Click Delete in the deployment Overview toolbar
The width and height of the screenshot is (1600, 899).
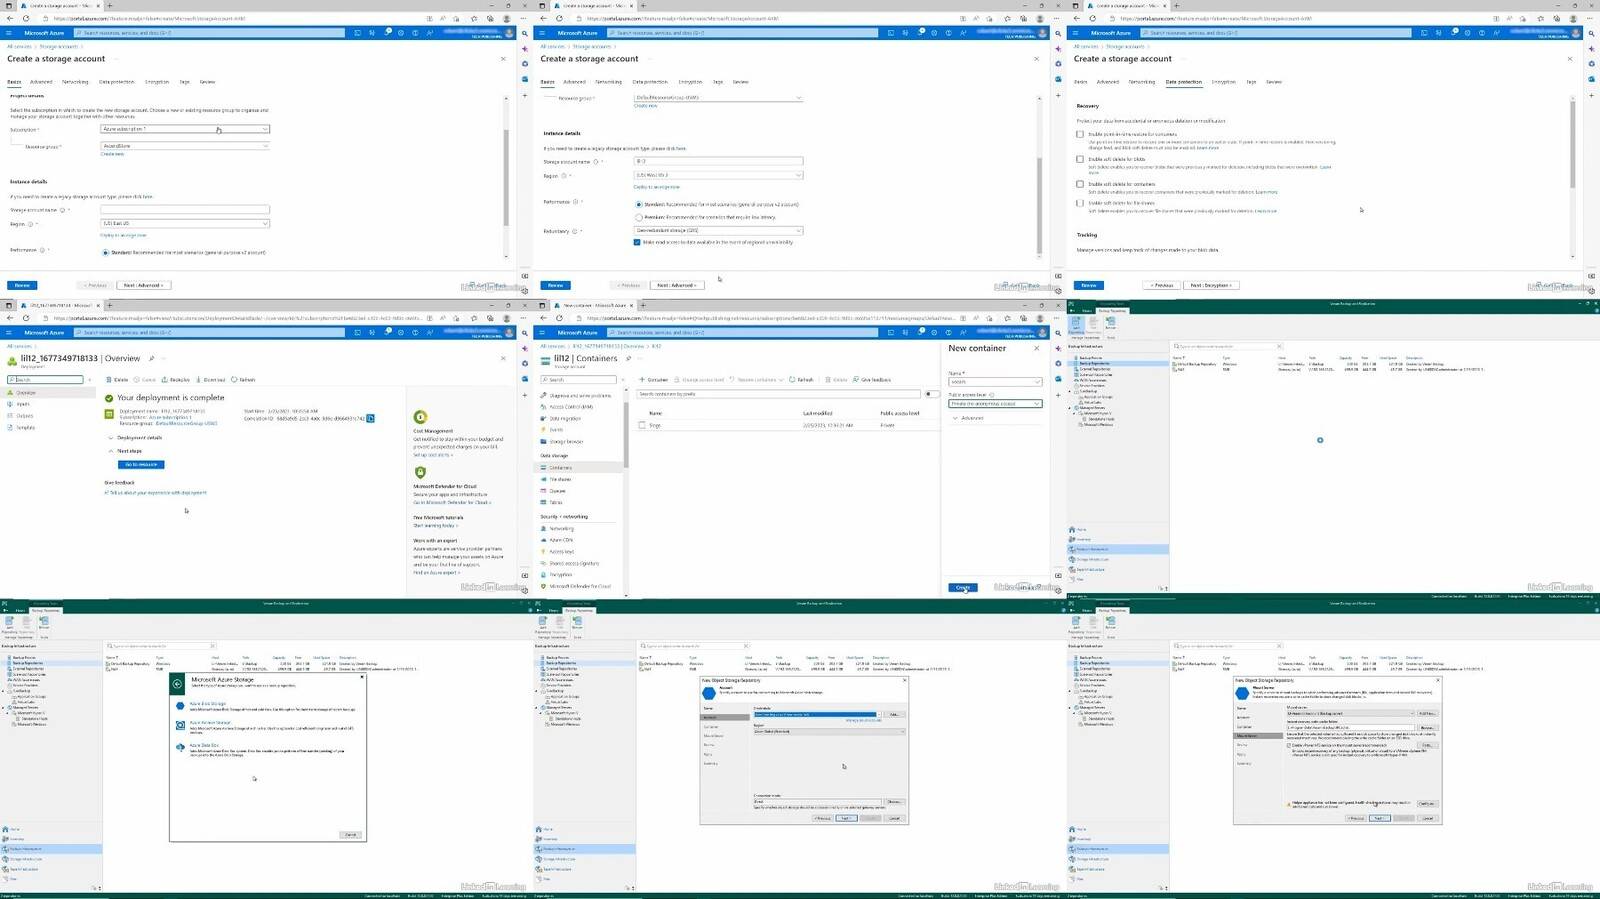(x=117, y=380)
